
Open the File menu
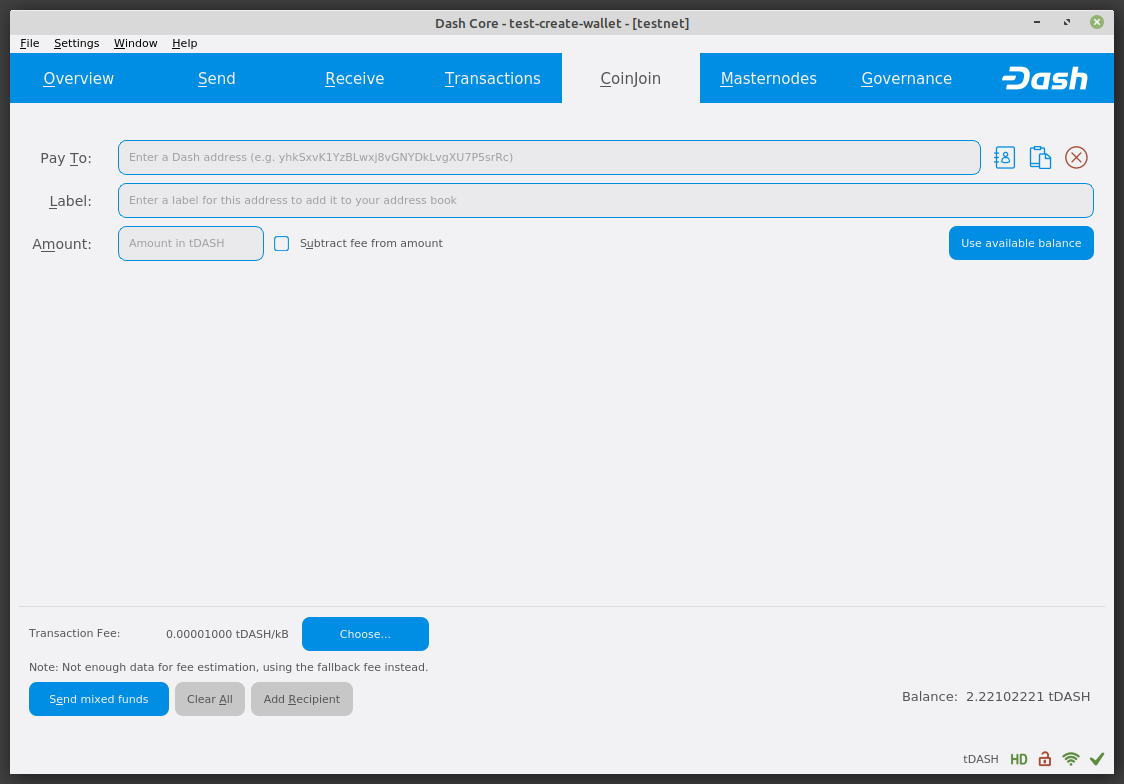pyautogui.click(x=30, y=43)
